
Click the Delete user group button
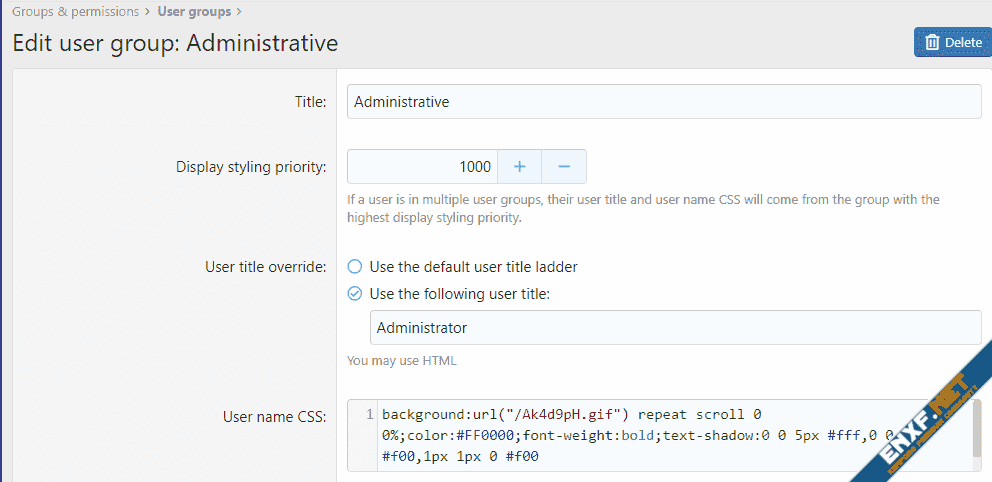pos(952,42)
